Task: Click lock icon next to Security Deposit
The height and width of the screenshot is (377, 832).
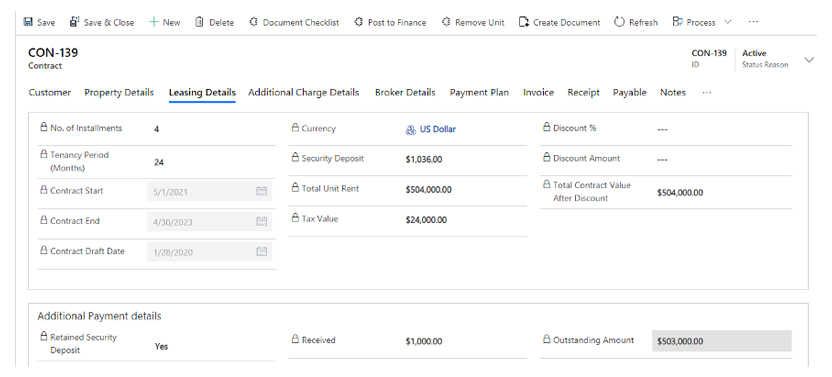Action: click(x=295, y=158)
